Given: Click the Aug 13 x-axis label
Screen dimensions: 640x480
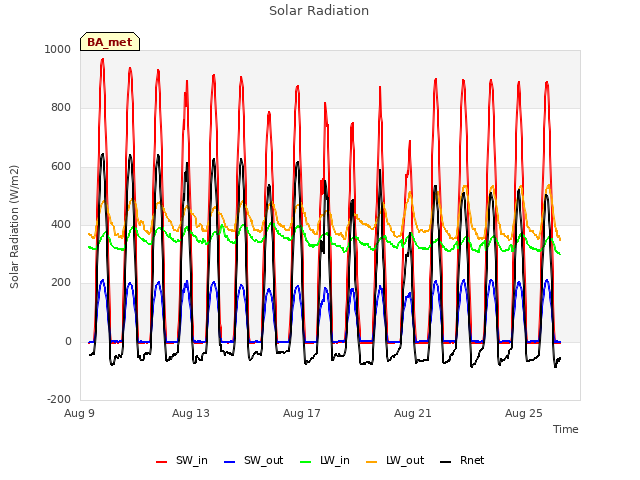Looking at the screenshot, I should click(x=191, y=413).
